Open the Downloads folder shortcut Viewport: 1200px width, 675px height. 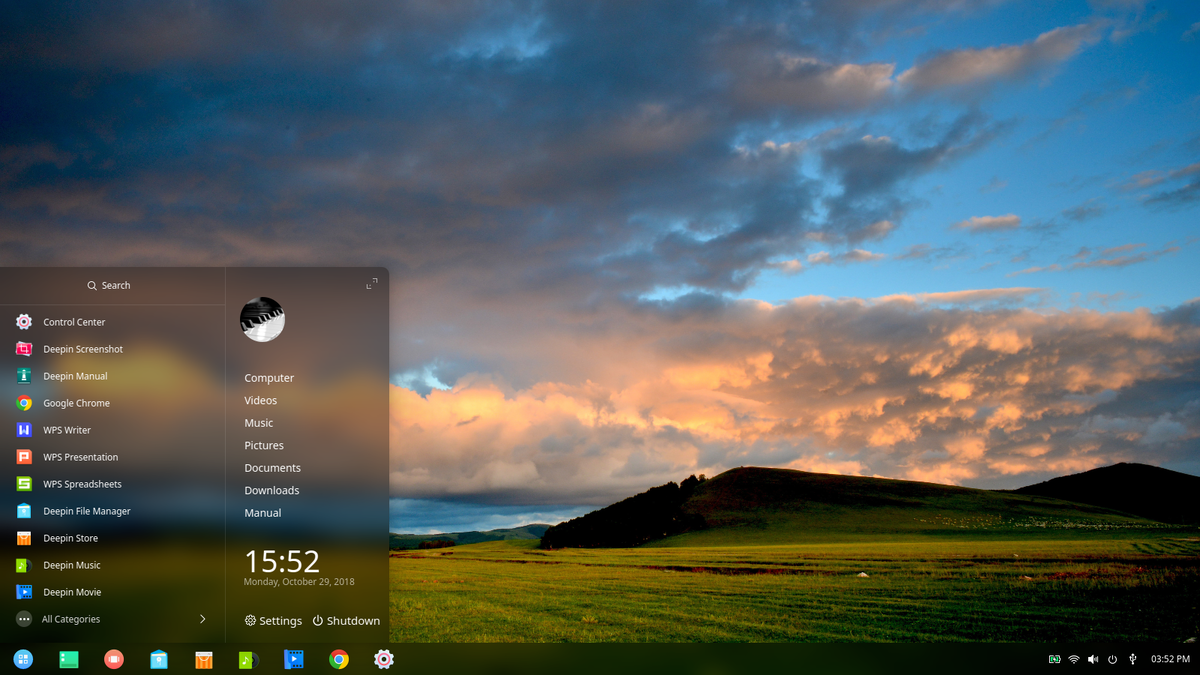pyautogui.click(x=271, y=490)
